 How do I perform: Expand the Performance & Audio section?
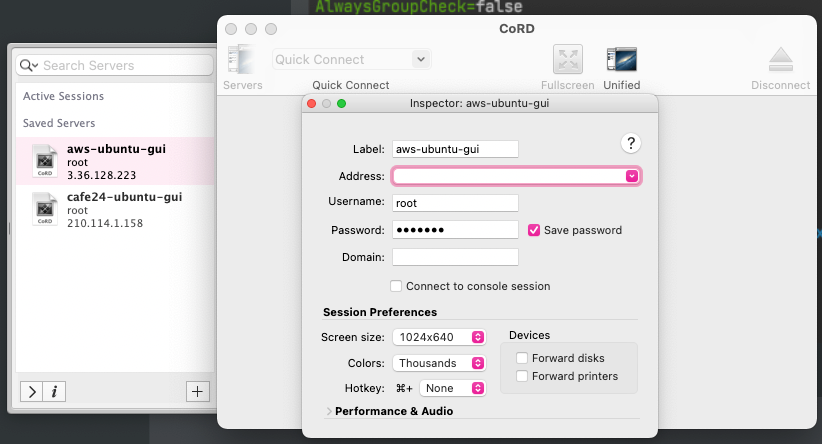[329, 411]
